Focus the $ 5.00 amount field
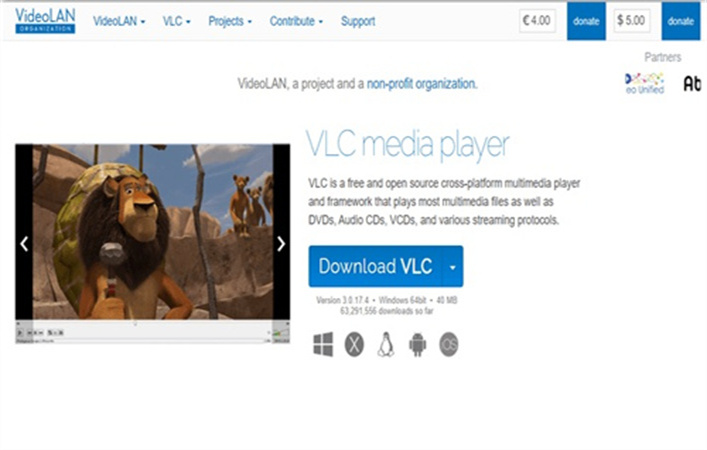Image resolution: width=707 pixels, height=450 pixels. click(x=632, y=21)
